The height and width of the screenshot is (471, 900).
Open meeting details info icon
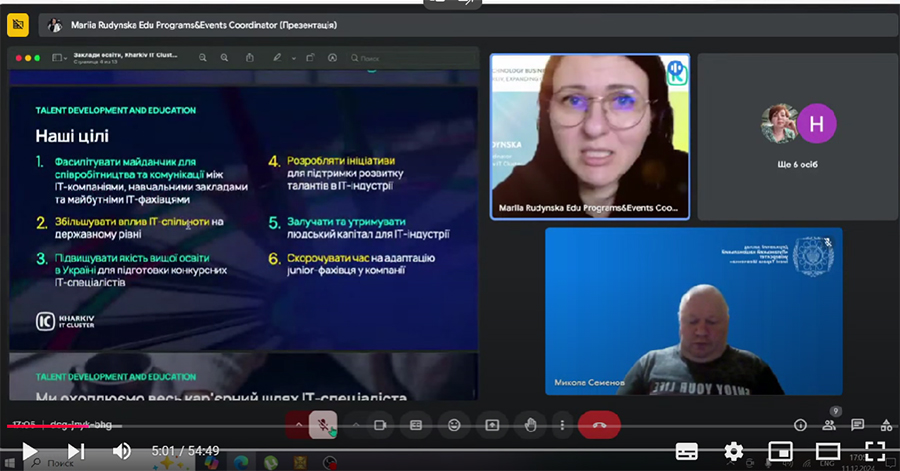pos(800,425)
